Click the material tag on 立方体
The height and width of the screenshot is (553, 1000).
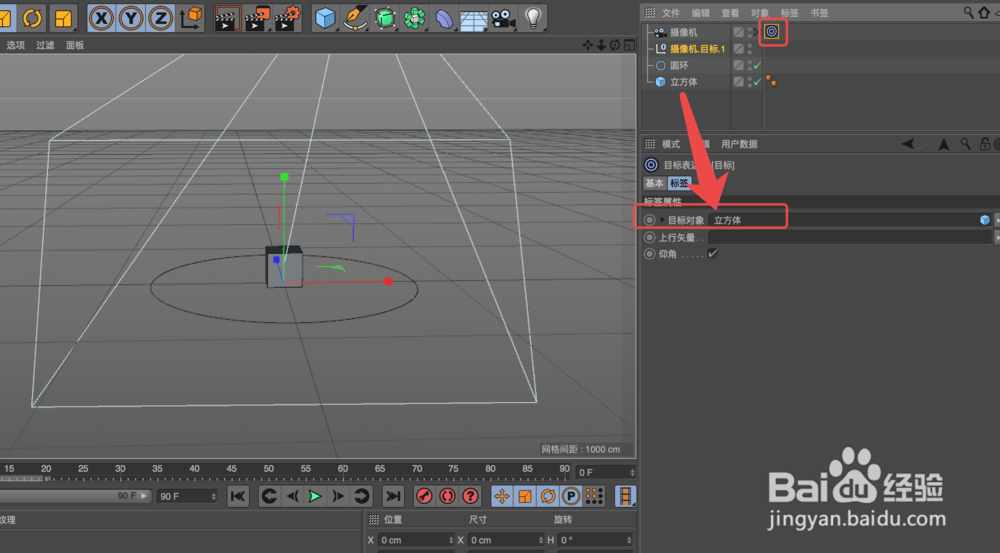(x=772, y=81)
